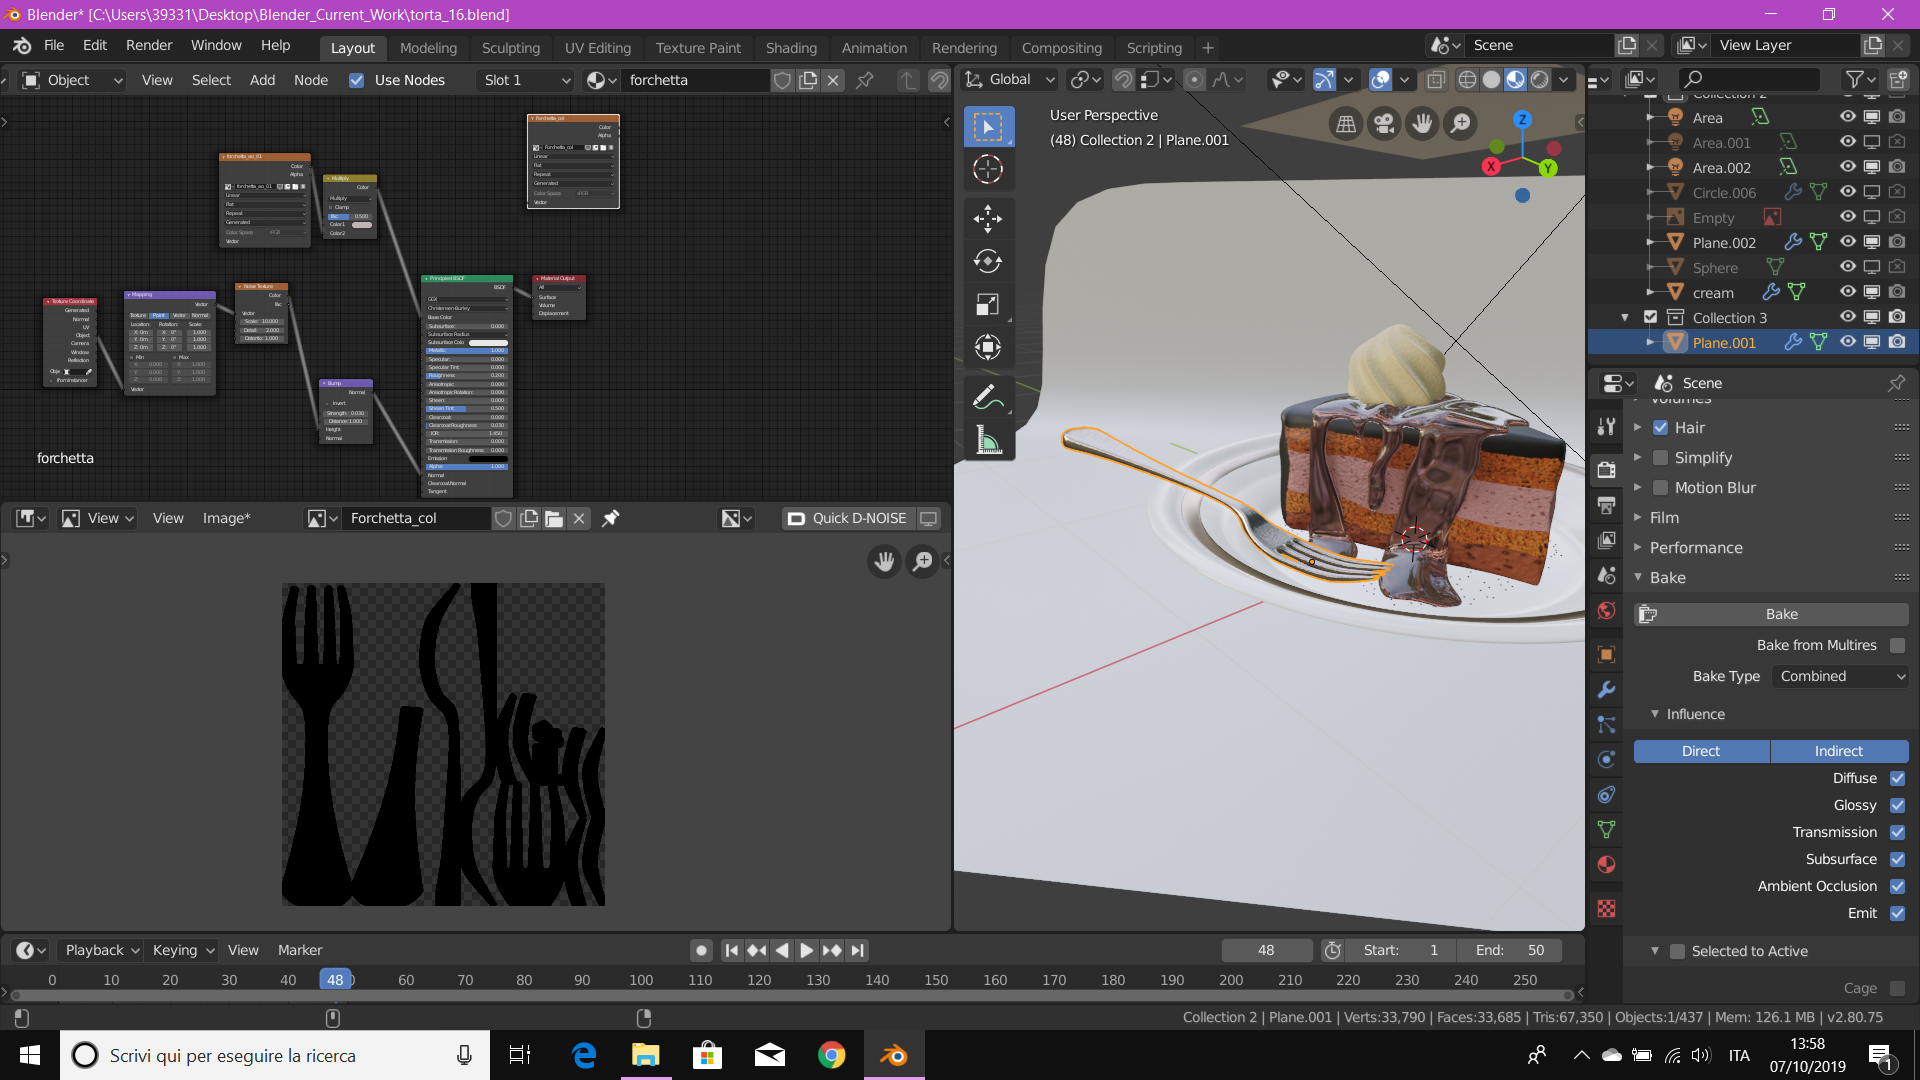Select the Move tool in viewport toolbar
Viewport: 1920px width, 1080px height.
988,218
